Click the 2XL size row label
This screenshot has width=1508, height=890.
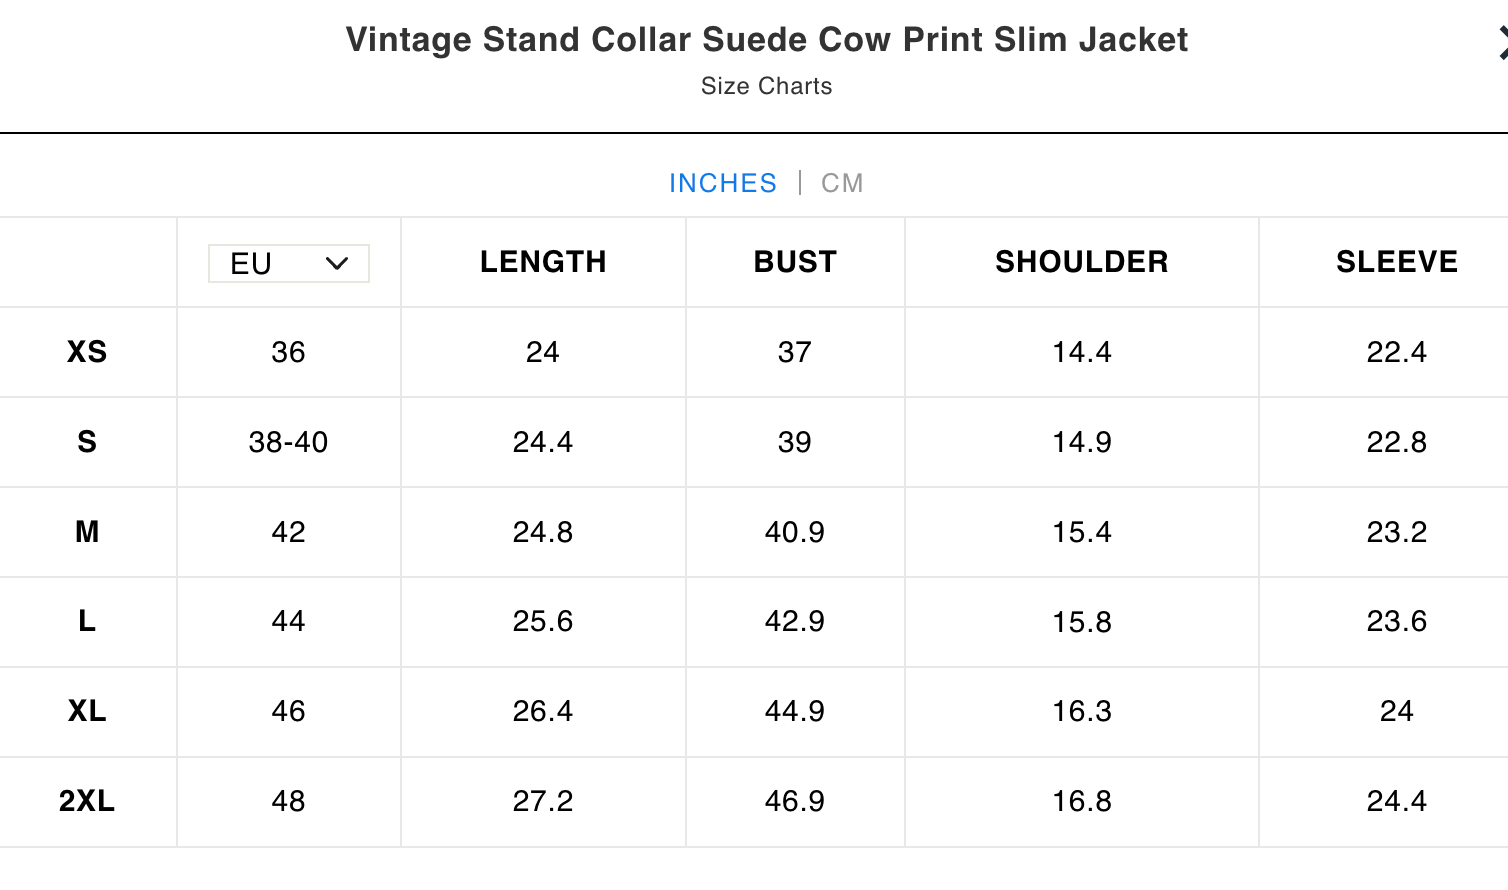point(87,801)
